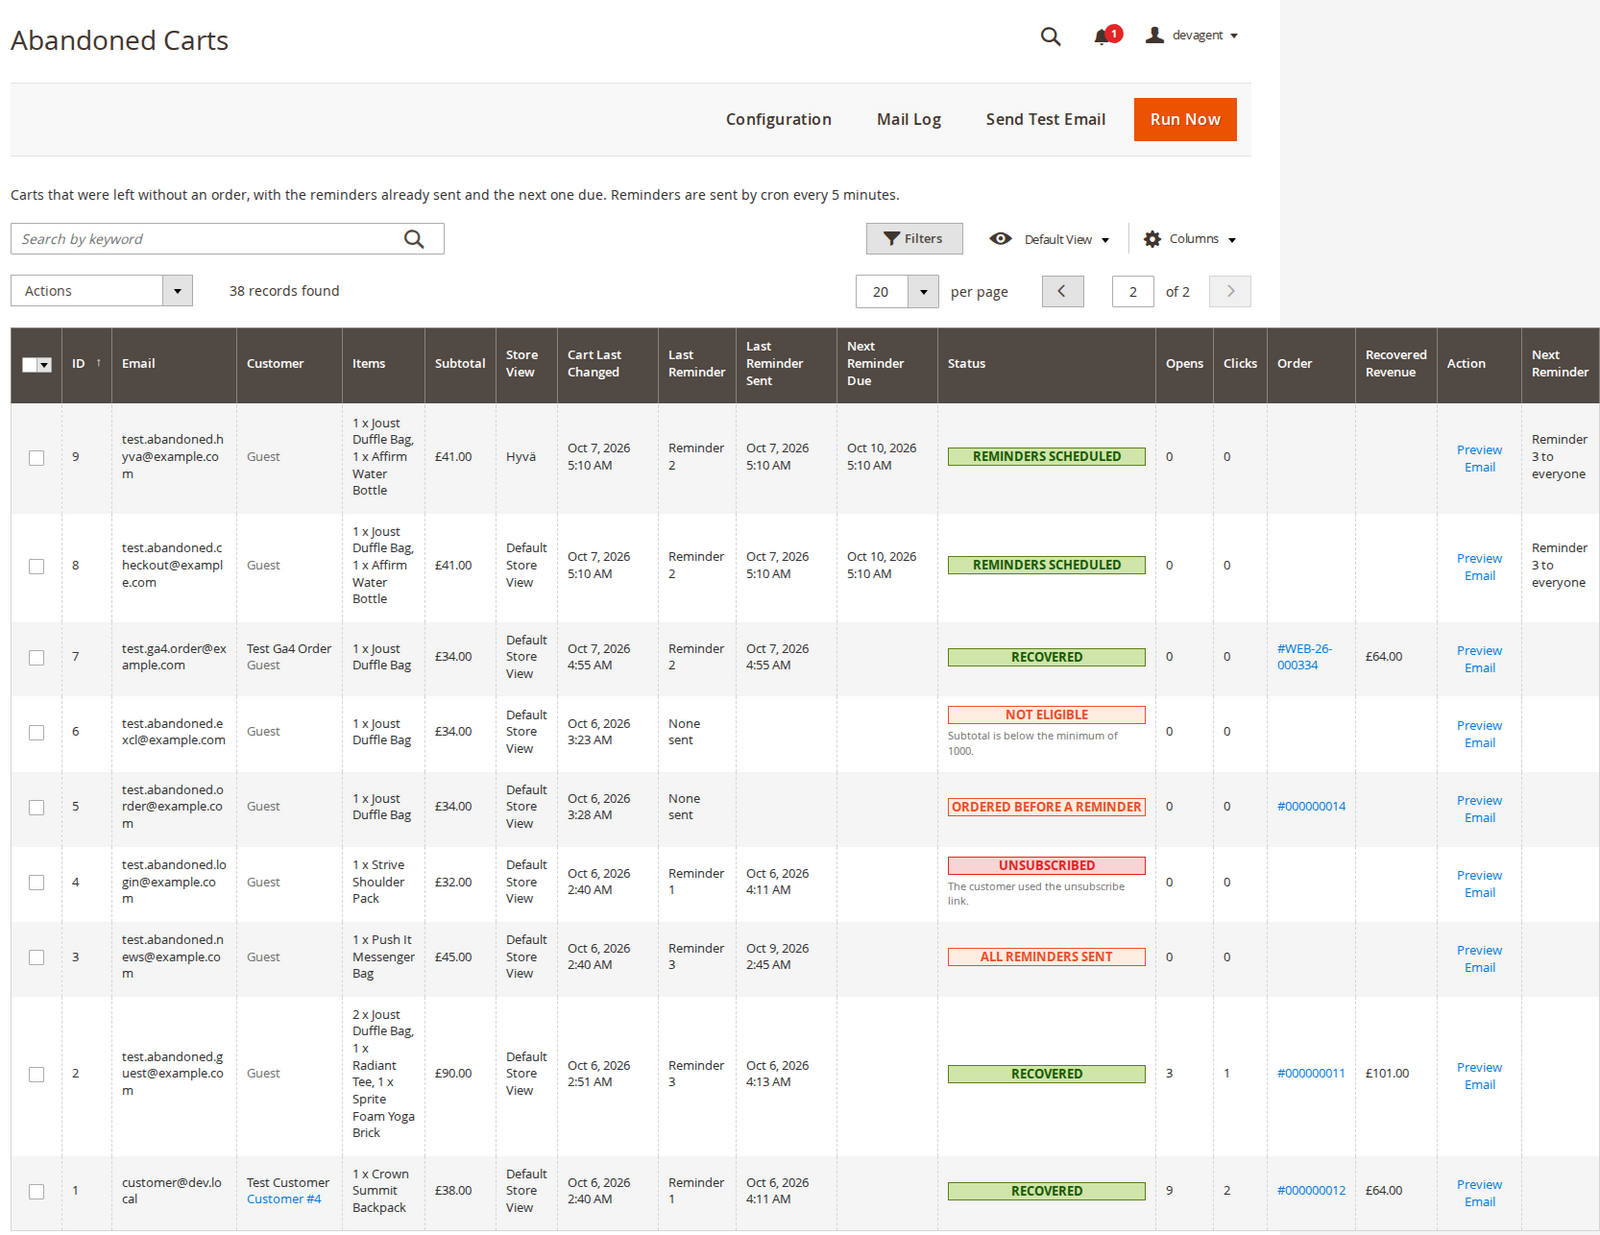Screen dimensions: 1600x1235
Task: Click the NOT ELIGIBLE status badge
Action: [1046, 715]
